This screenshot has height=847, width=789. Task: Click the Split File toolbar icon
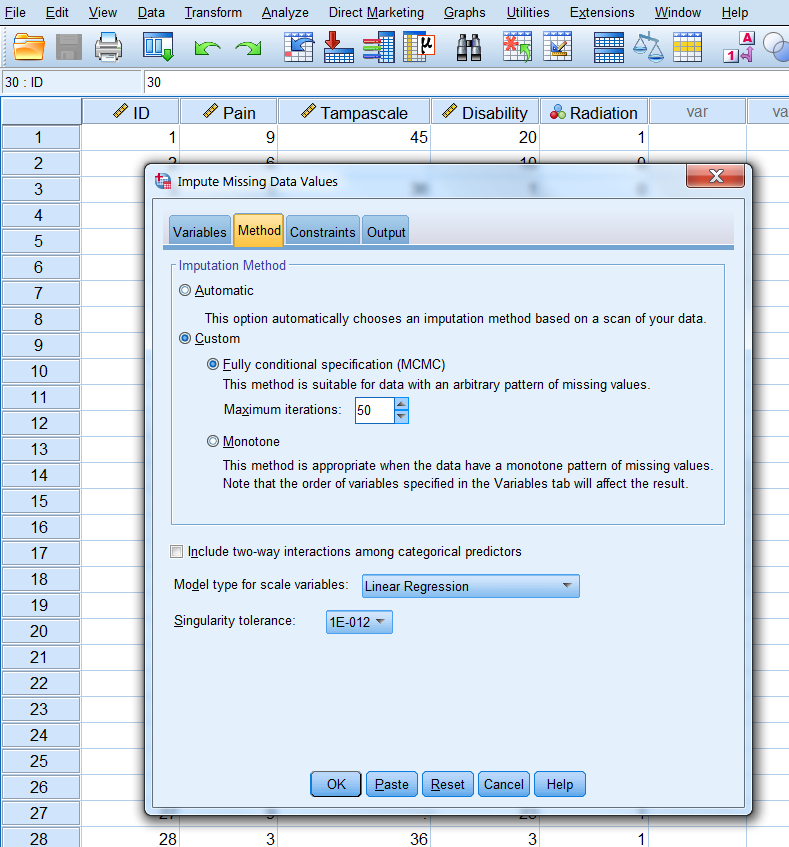coord(609,47)
